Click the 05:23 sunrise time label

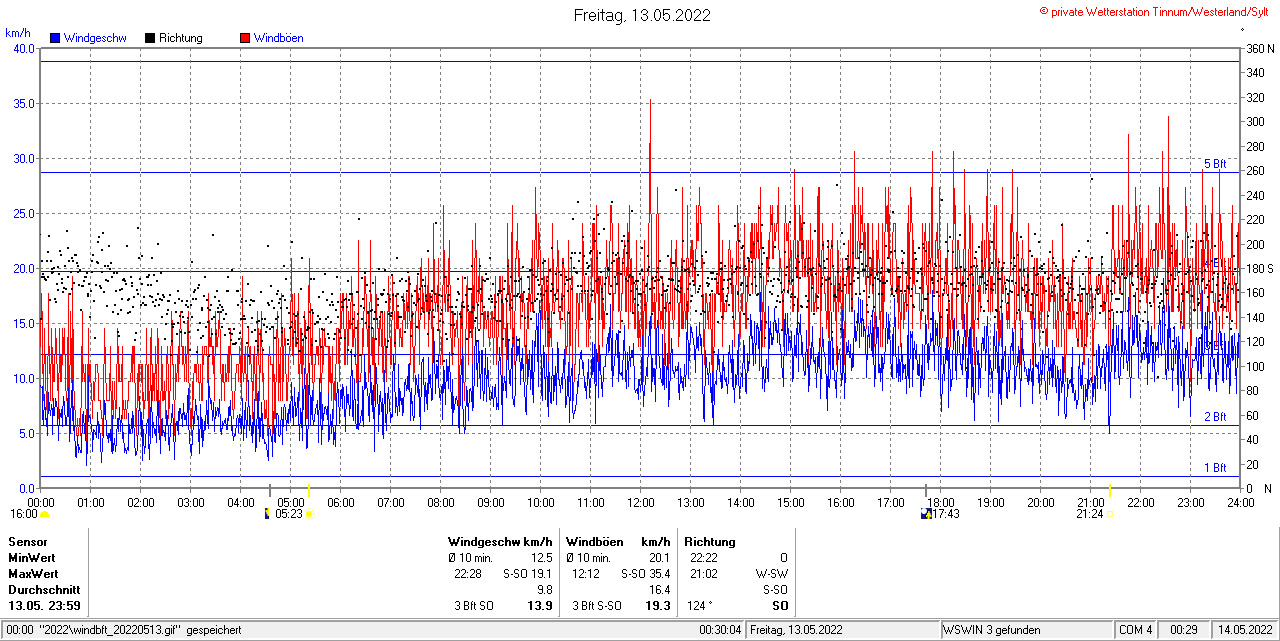(x=288, y=514)
